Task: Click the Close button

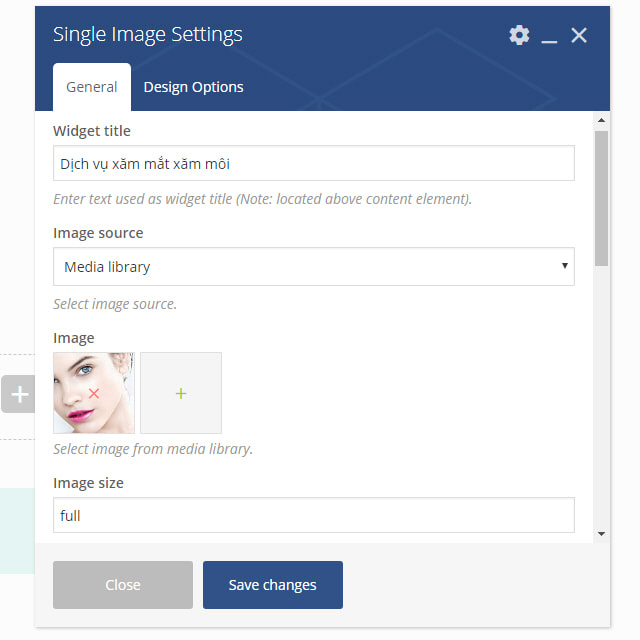Action: pyautogui.click(x=123, y=585)
